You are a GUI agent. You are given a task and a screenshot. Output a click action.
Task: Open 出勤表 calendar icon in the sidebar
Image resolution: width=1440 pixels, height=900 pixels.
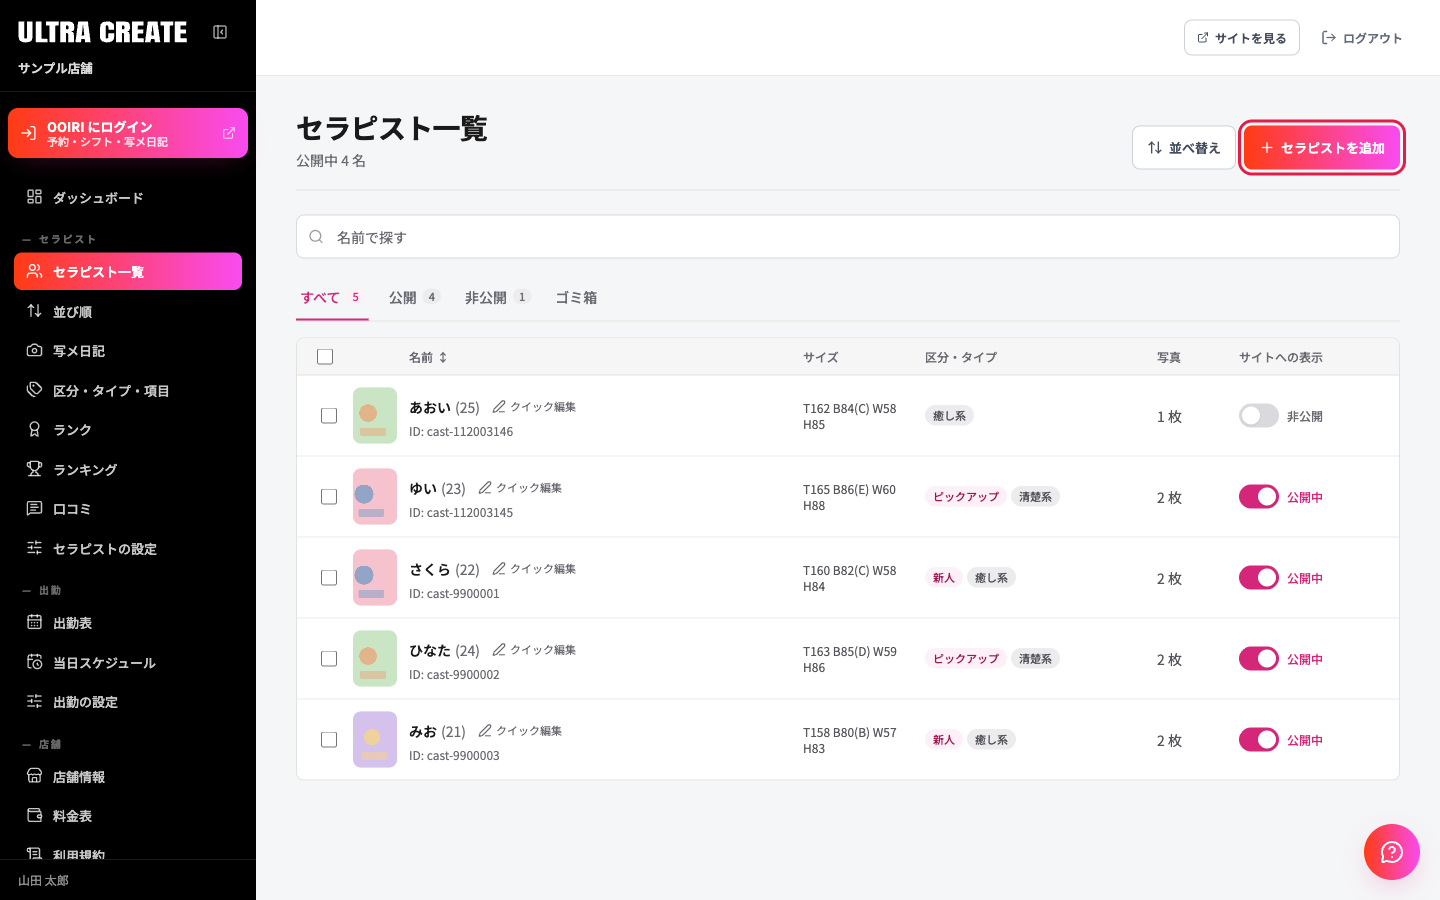pos(34,622)
